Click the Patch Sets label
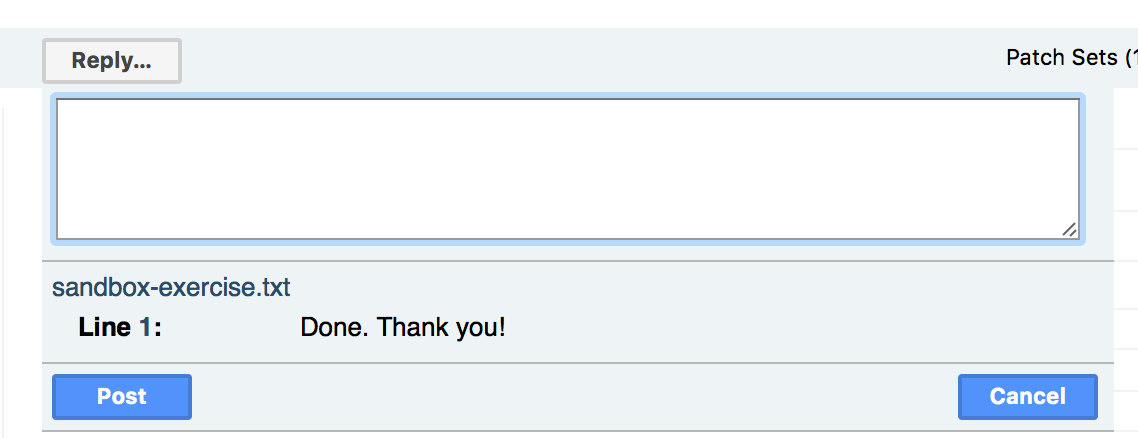The width and height of the screenshot is (1138, 438). click(x=1061, y=58)
